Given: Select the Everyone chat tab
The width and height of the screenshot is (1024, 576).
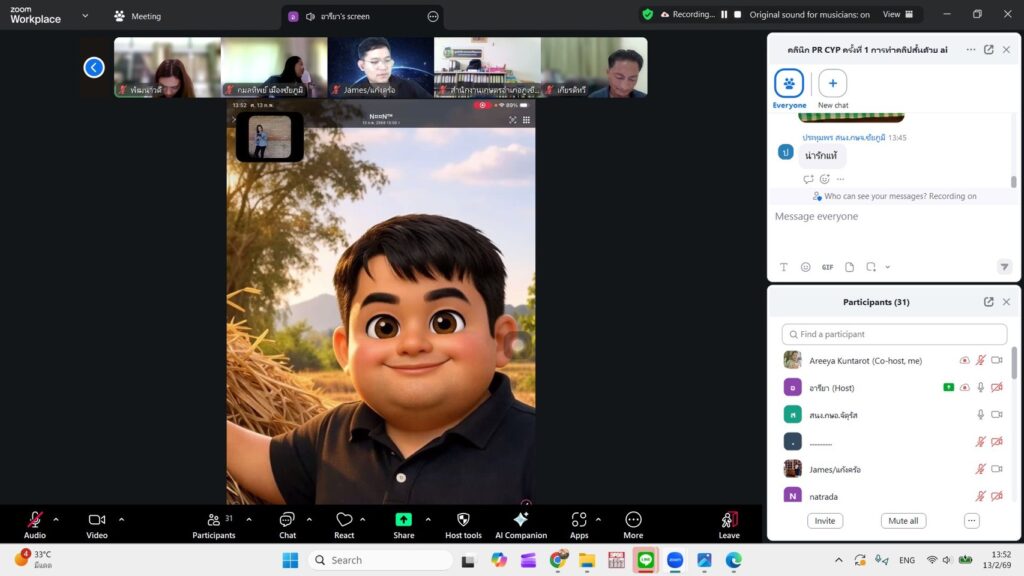Looking at the screenshot, I should click(789, 88).
